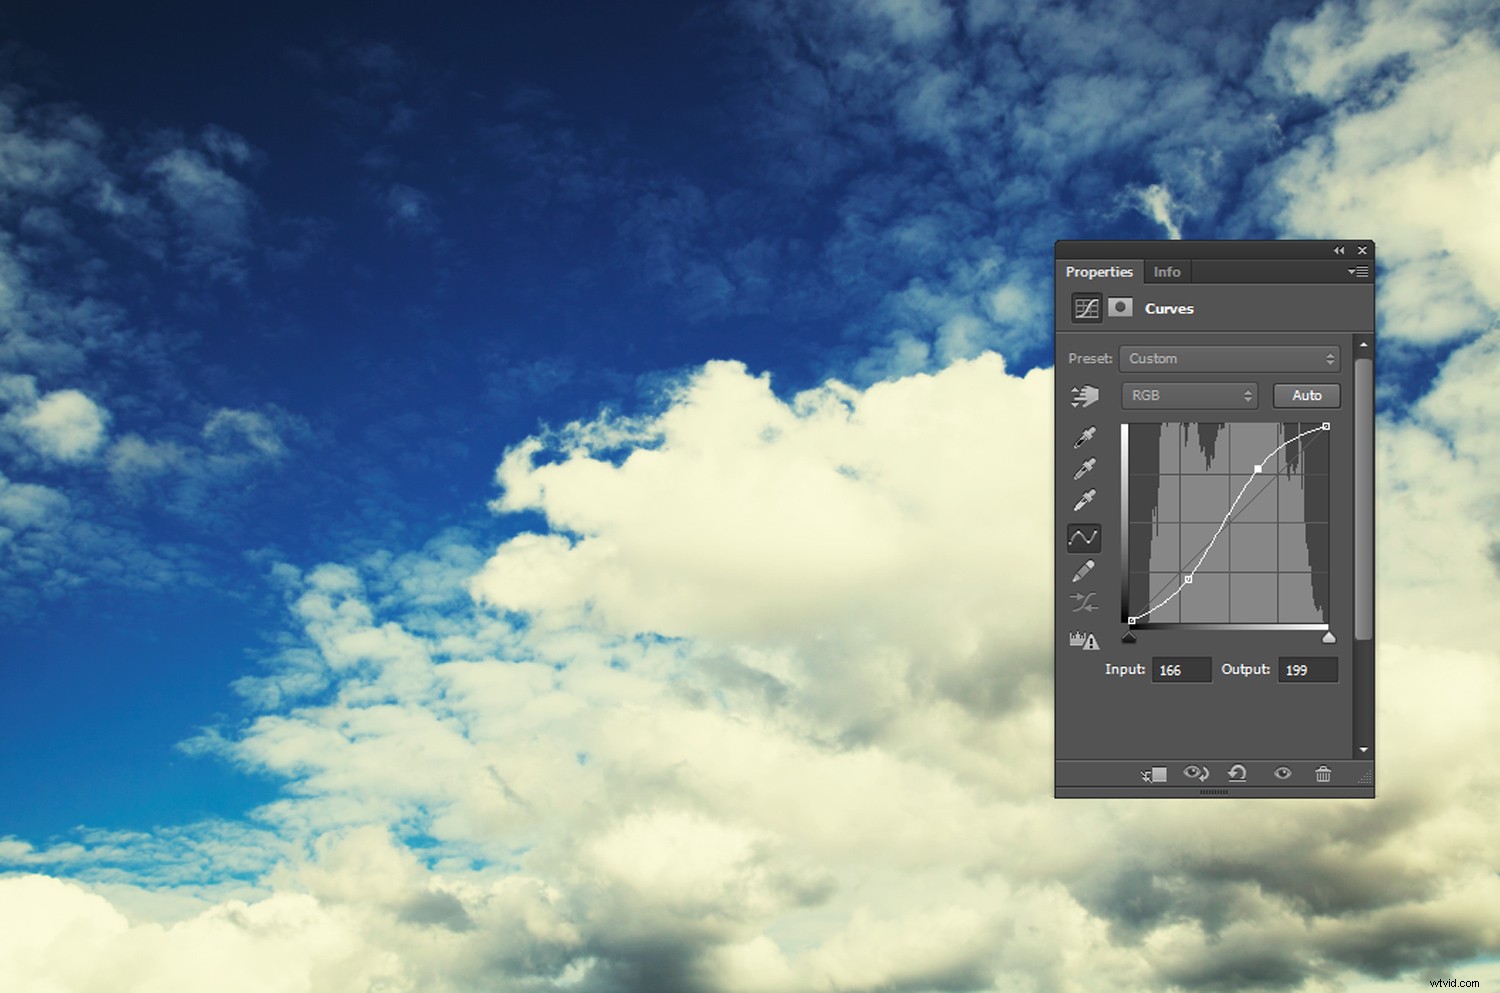Open the Properties panel flyout menu

click(x=1357, y=271)
